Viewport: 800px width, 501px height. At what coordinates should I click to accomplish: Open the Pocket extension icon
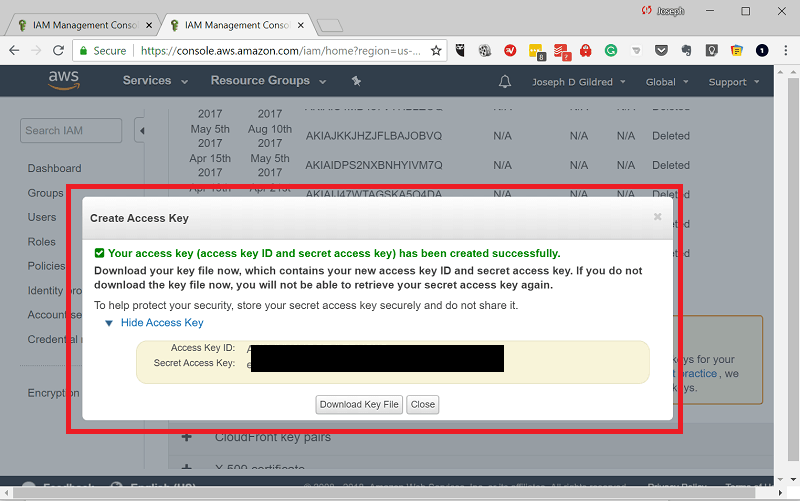[x=661, y=50]
